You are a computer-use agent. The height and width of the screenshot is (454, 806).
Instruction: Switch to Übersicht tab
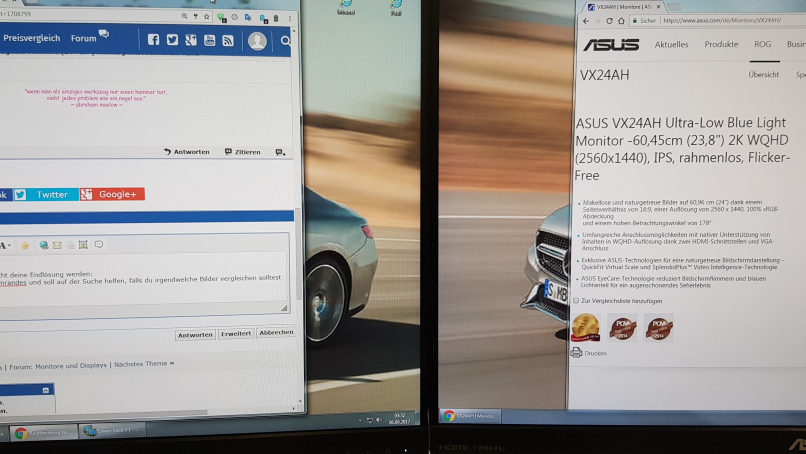pos(764,75)
